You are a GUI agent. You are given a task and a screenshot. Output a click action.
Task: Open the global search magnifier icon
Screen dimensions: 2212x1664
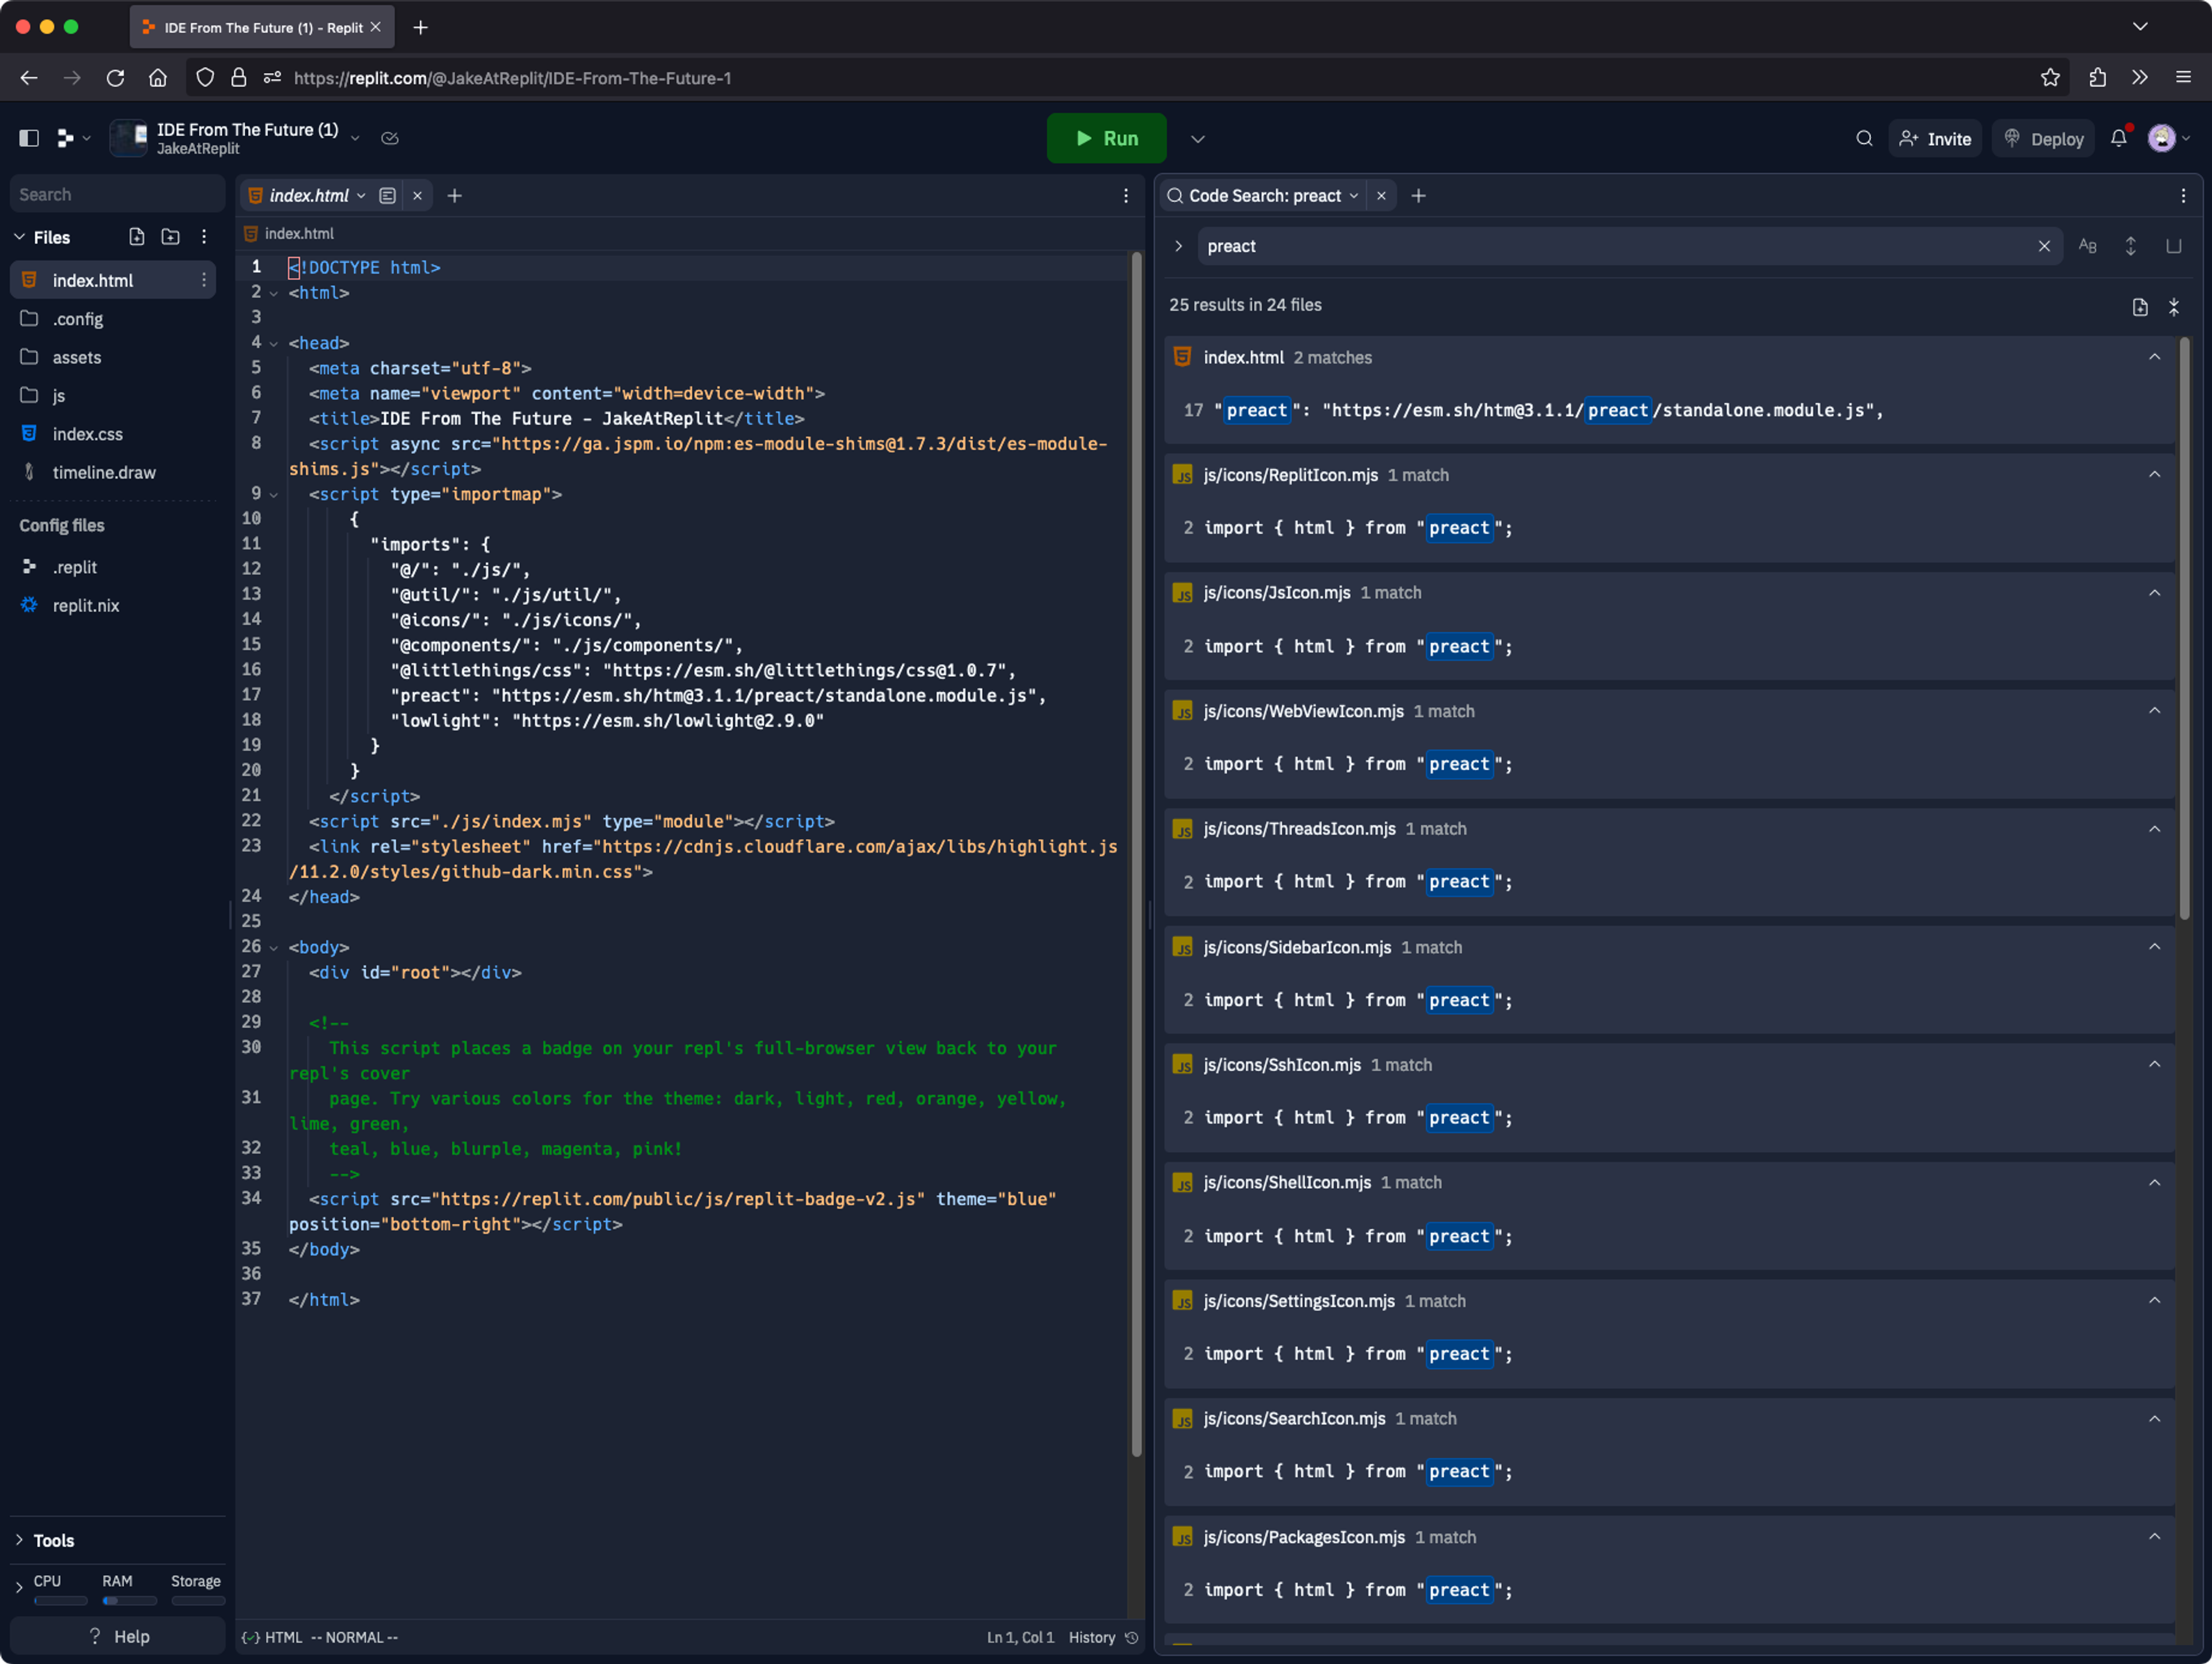[1864, 138]
